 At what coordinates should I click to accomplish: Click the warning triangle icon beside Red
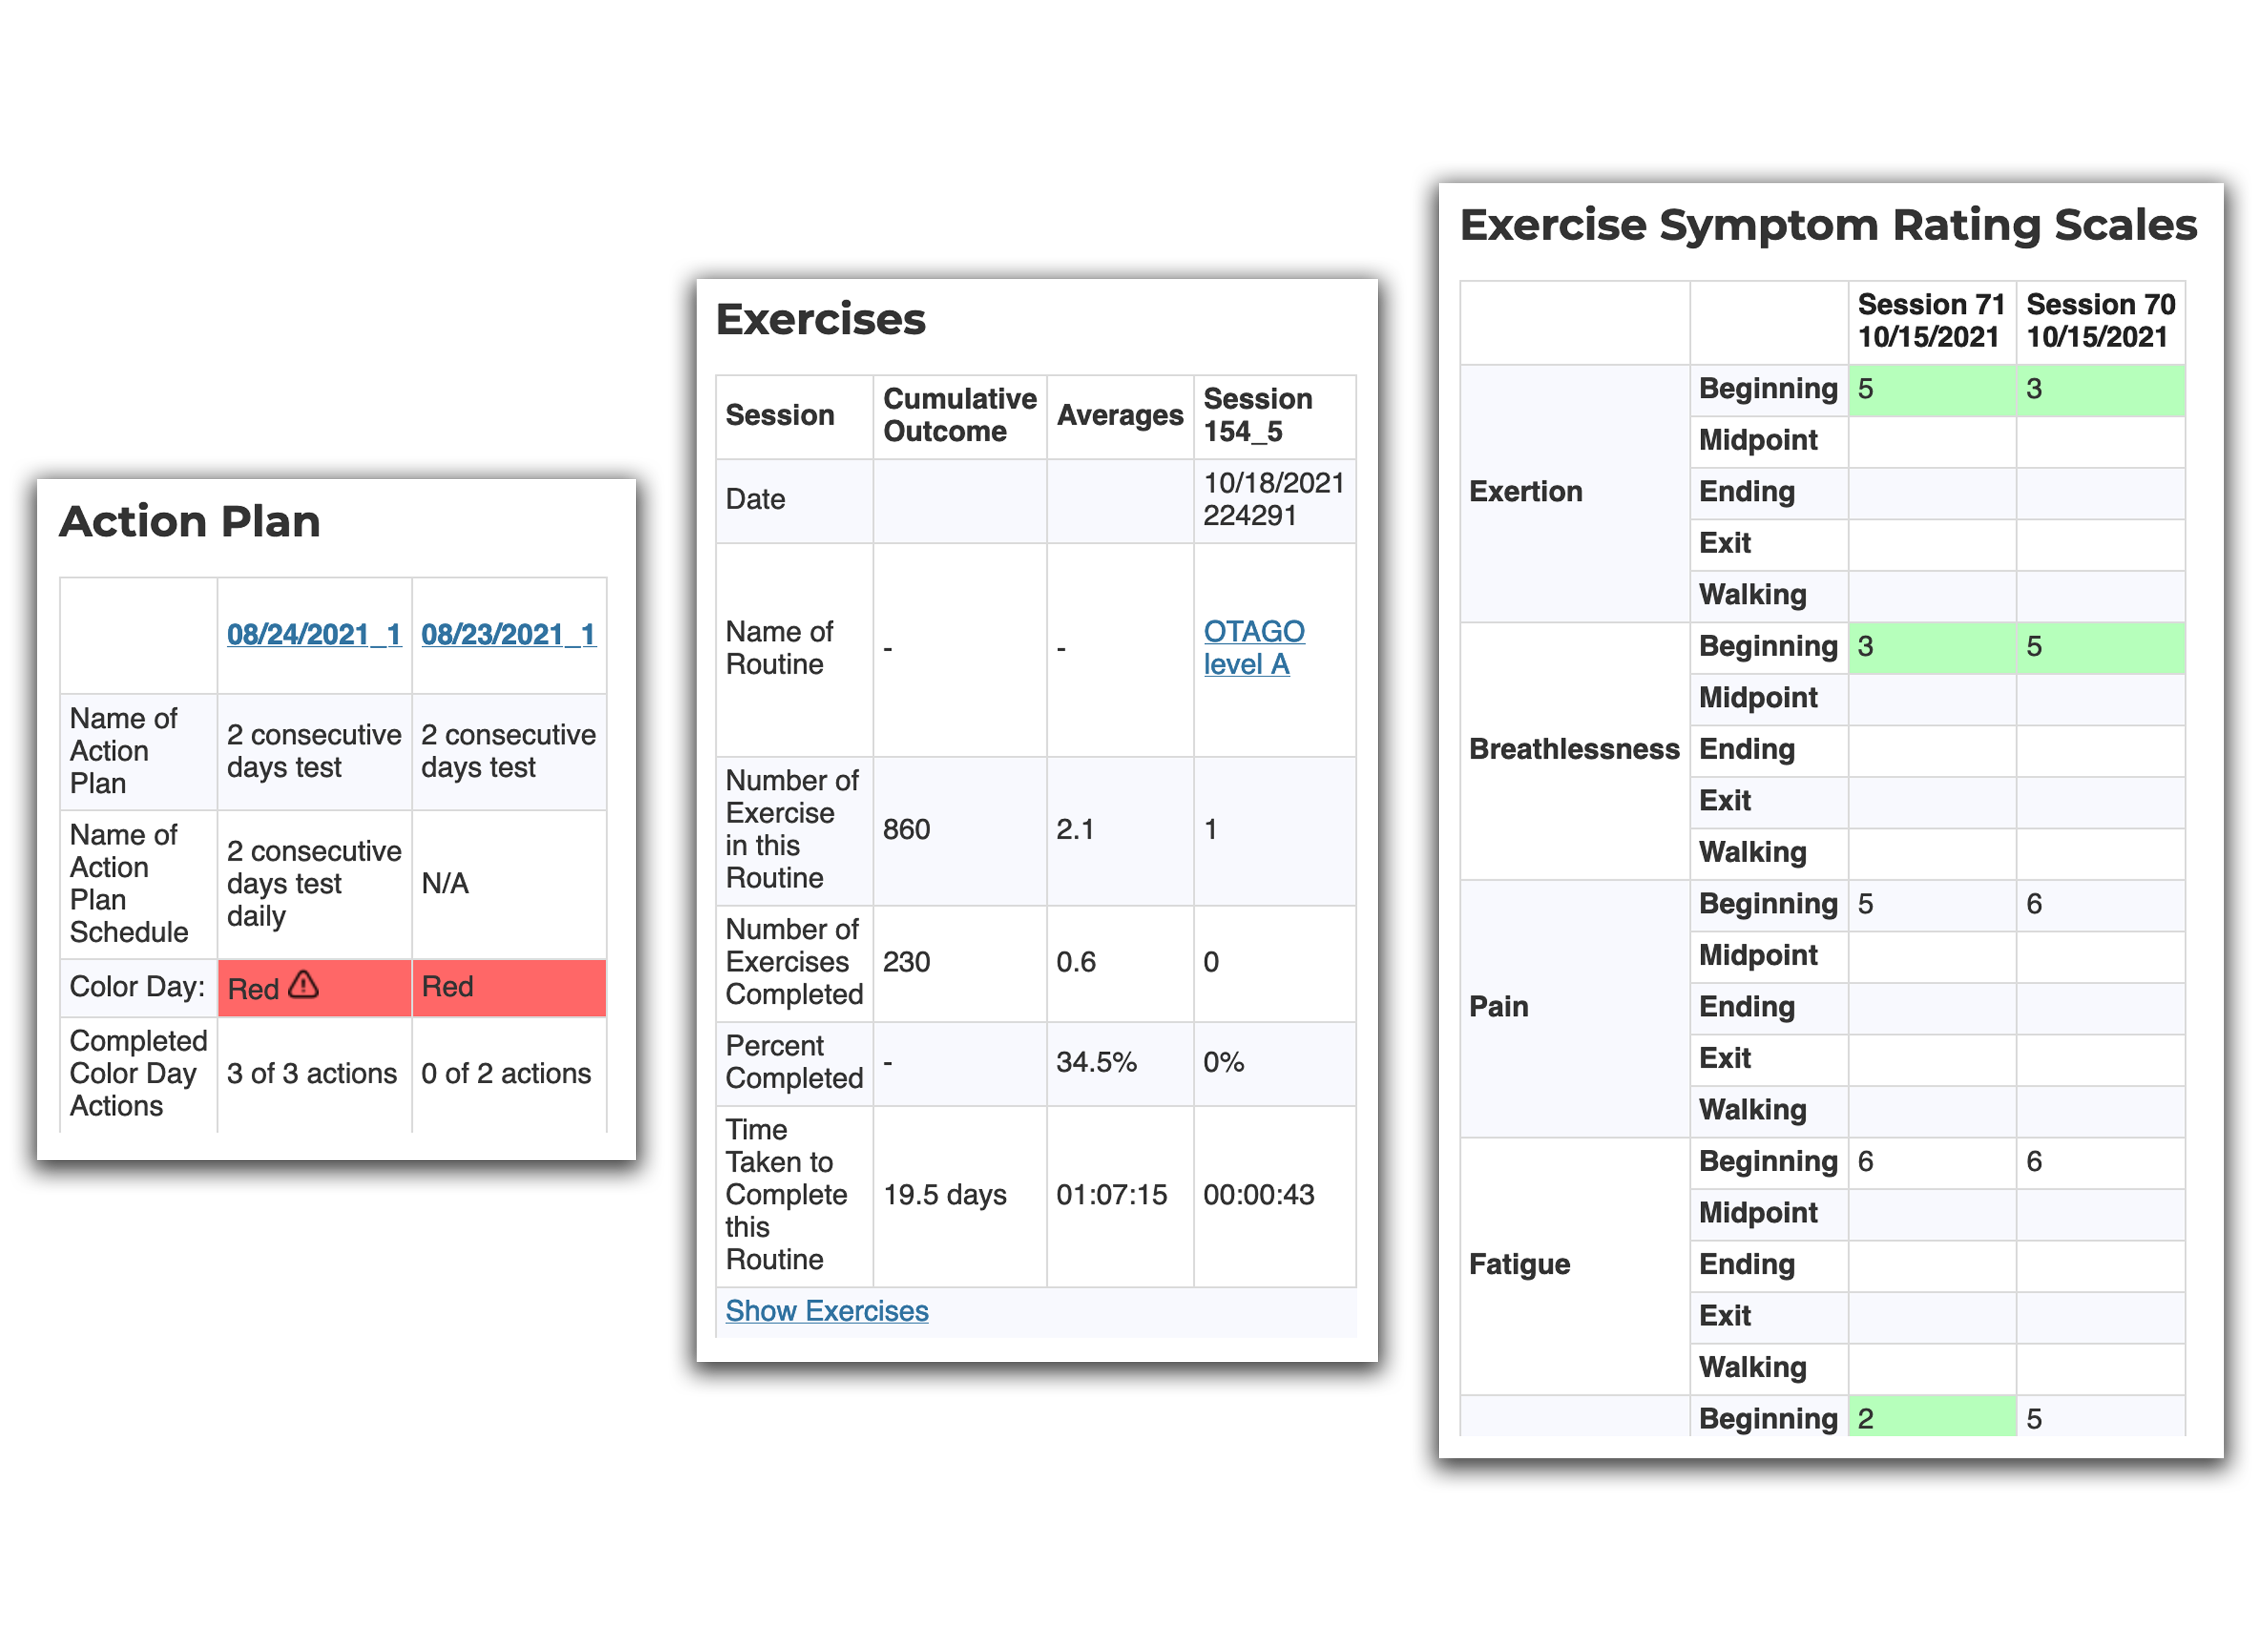click(303, 986)
